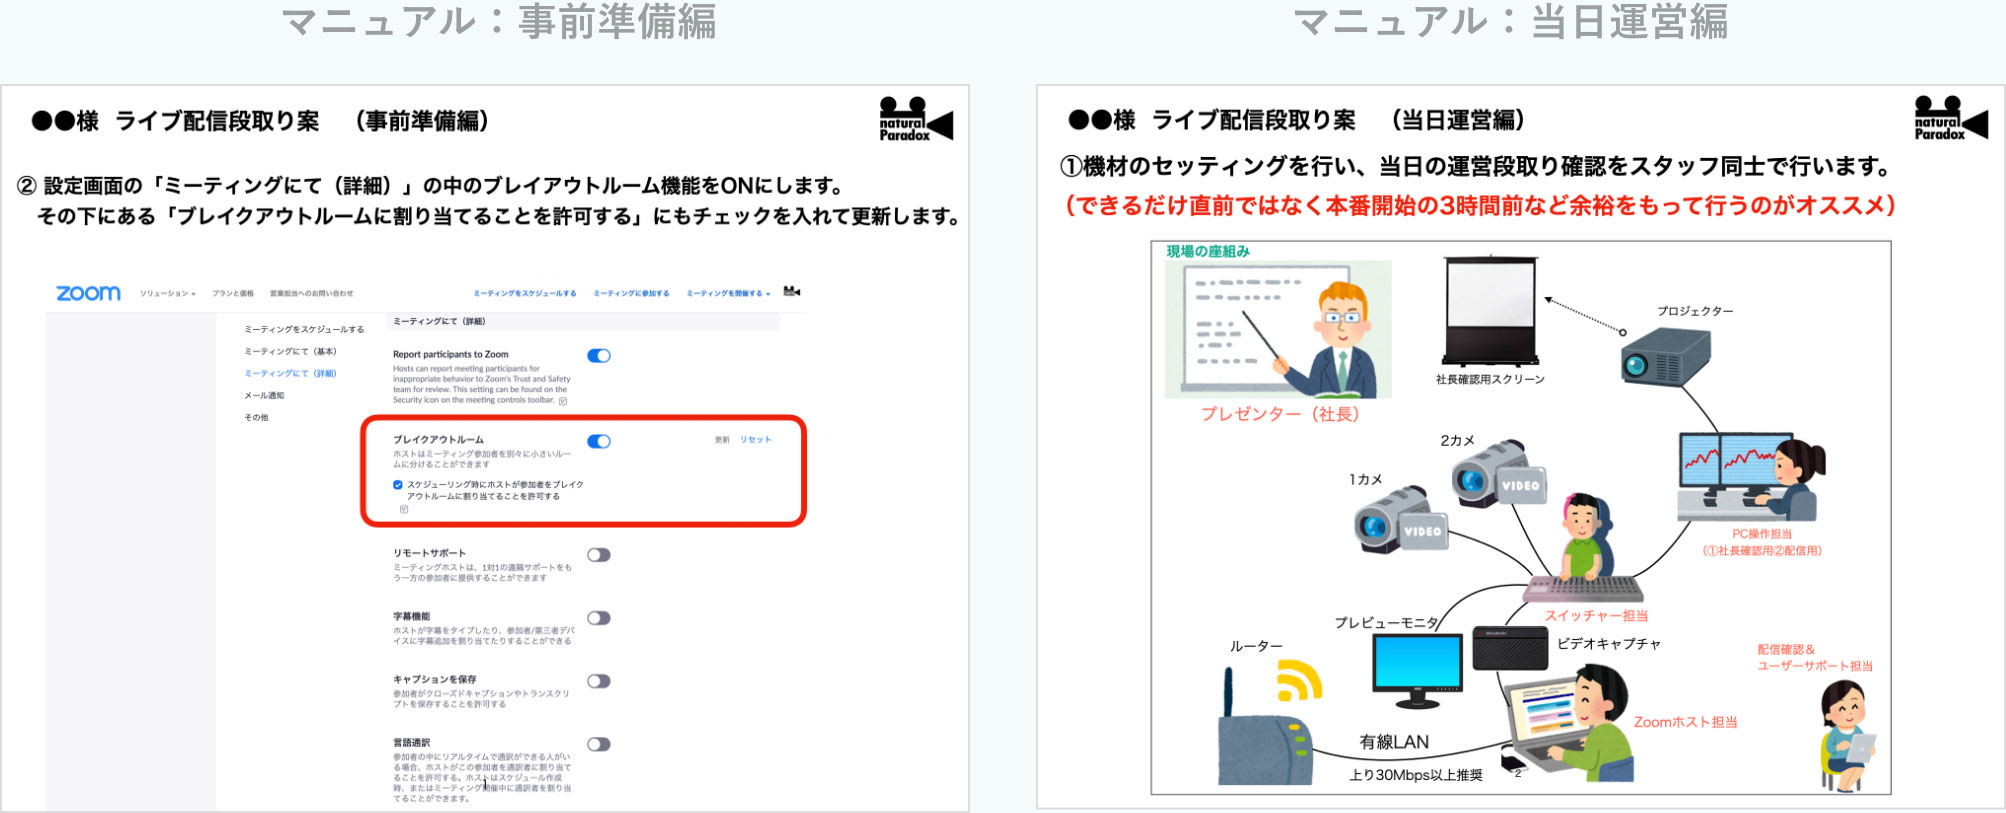
Task: Select ミーティングにて（基本） in the sidebar
Action: coord(290,352)
